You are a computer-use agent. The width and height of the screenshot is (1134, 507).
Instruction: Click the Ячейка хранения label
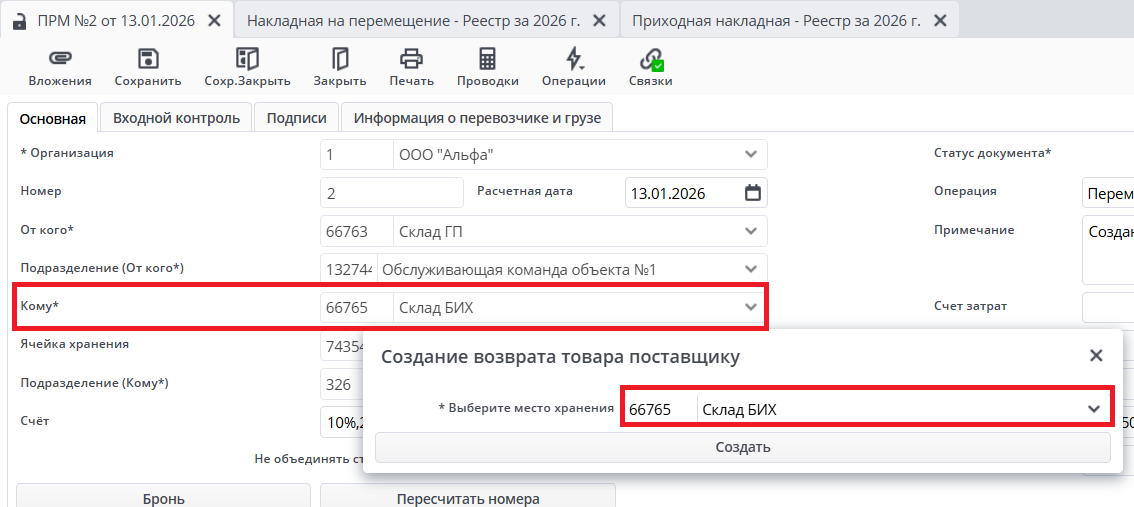tap(74, 344)
